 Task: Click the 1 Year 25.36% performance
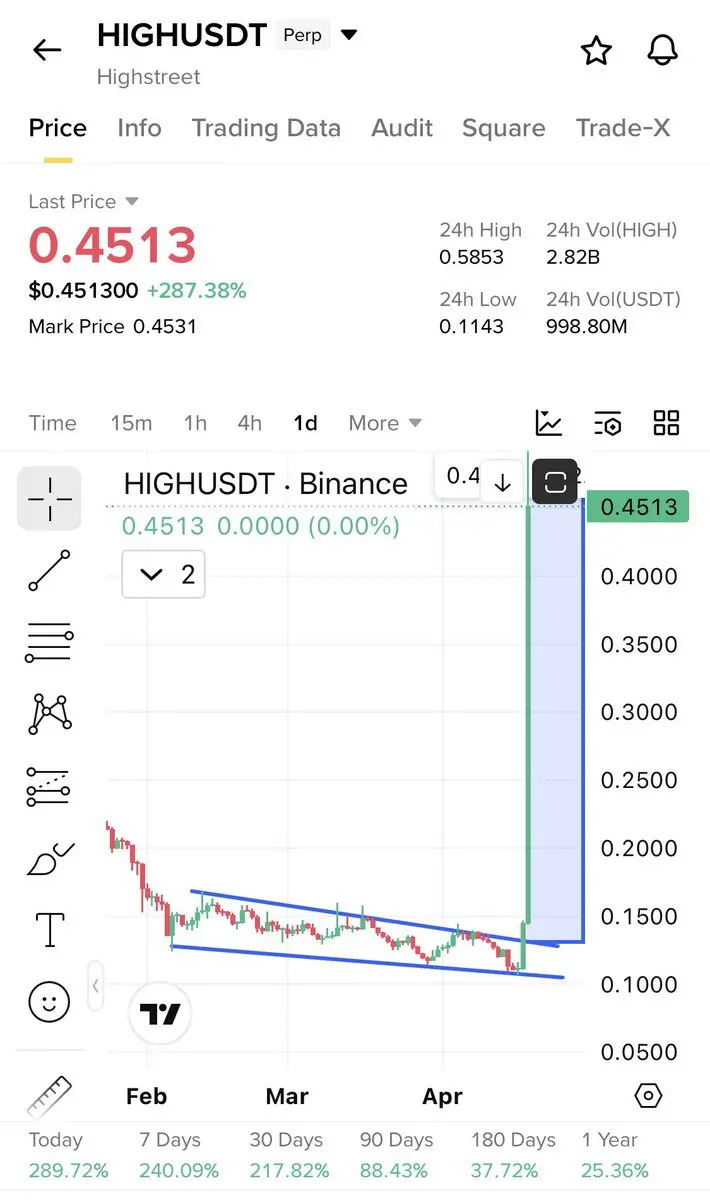point(615,1155)
